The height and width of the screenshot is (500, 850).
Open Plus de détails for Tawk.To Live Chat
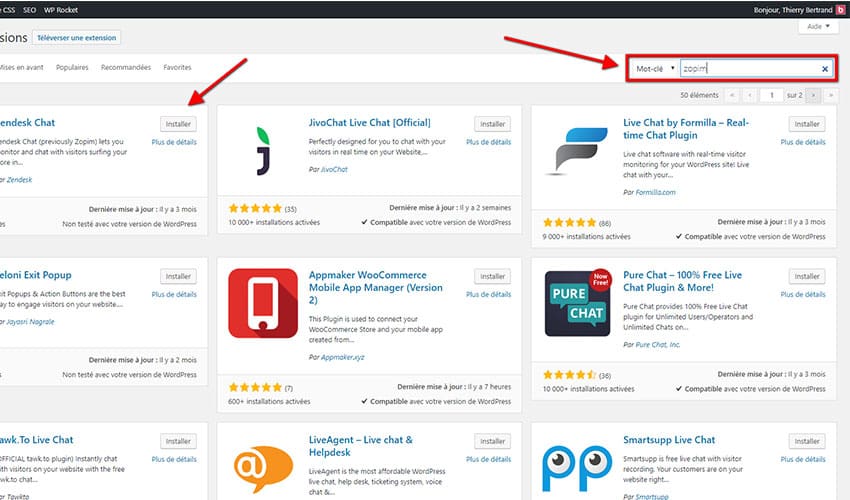click(174, 459)
